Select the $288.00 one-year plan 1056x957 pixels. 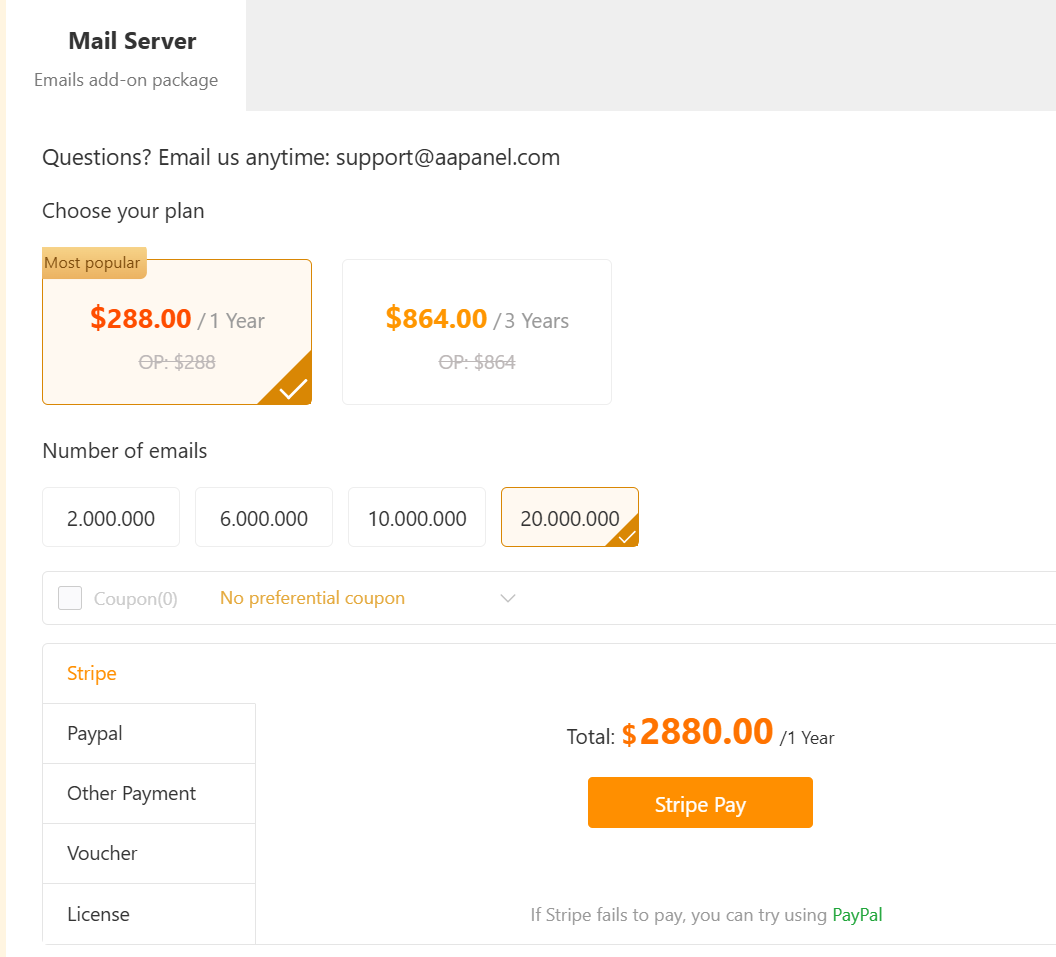pos(177,332)
